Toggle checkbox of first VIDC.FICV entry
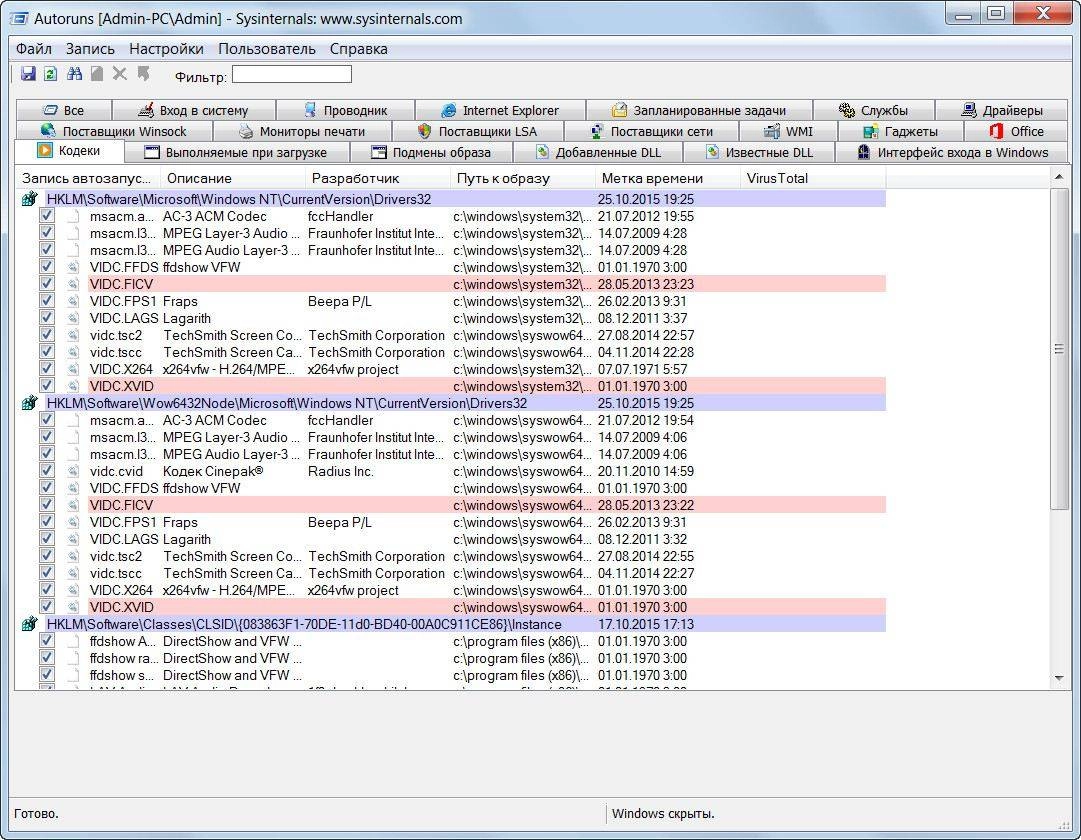 [47, 283]
